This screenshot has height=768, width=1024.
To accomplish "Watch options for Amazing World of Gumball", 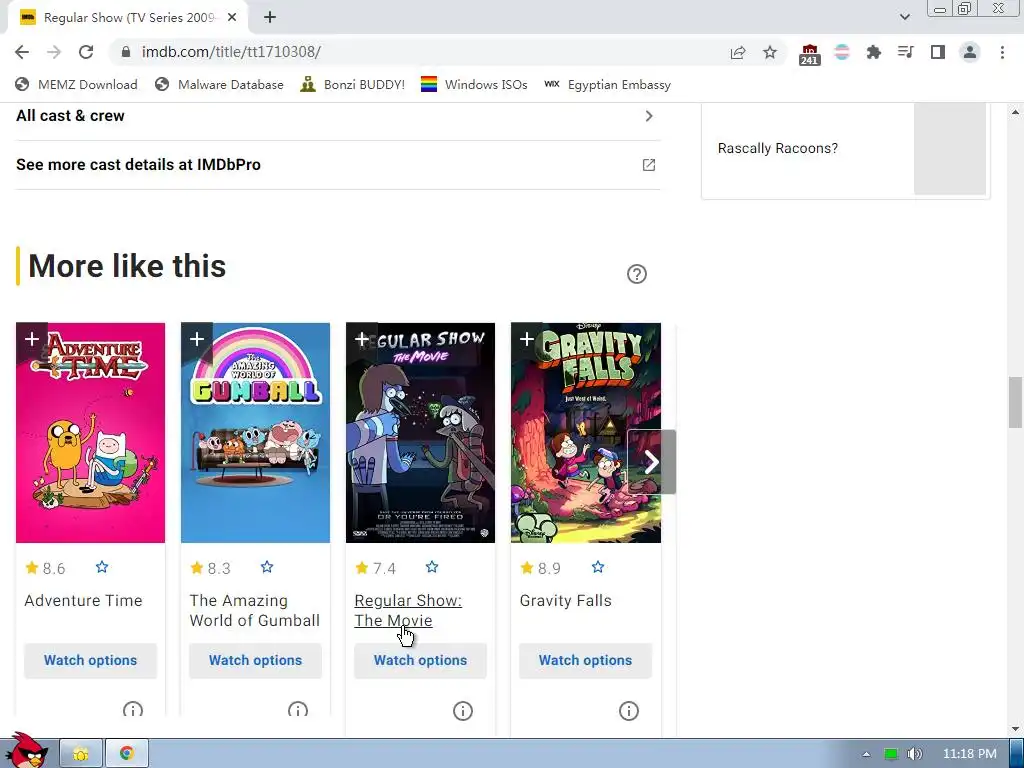I will point(255,660).
